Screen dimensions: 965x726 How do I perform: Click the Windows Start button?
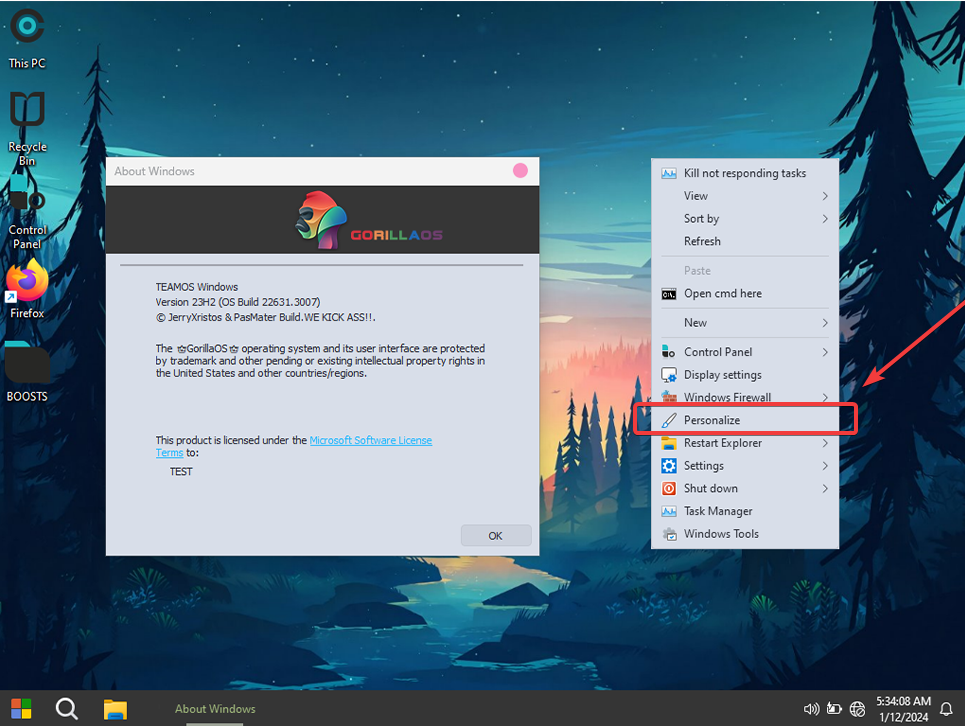21,709
